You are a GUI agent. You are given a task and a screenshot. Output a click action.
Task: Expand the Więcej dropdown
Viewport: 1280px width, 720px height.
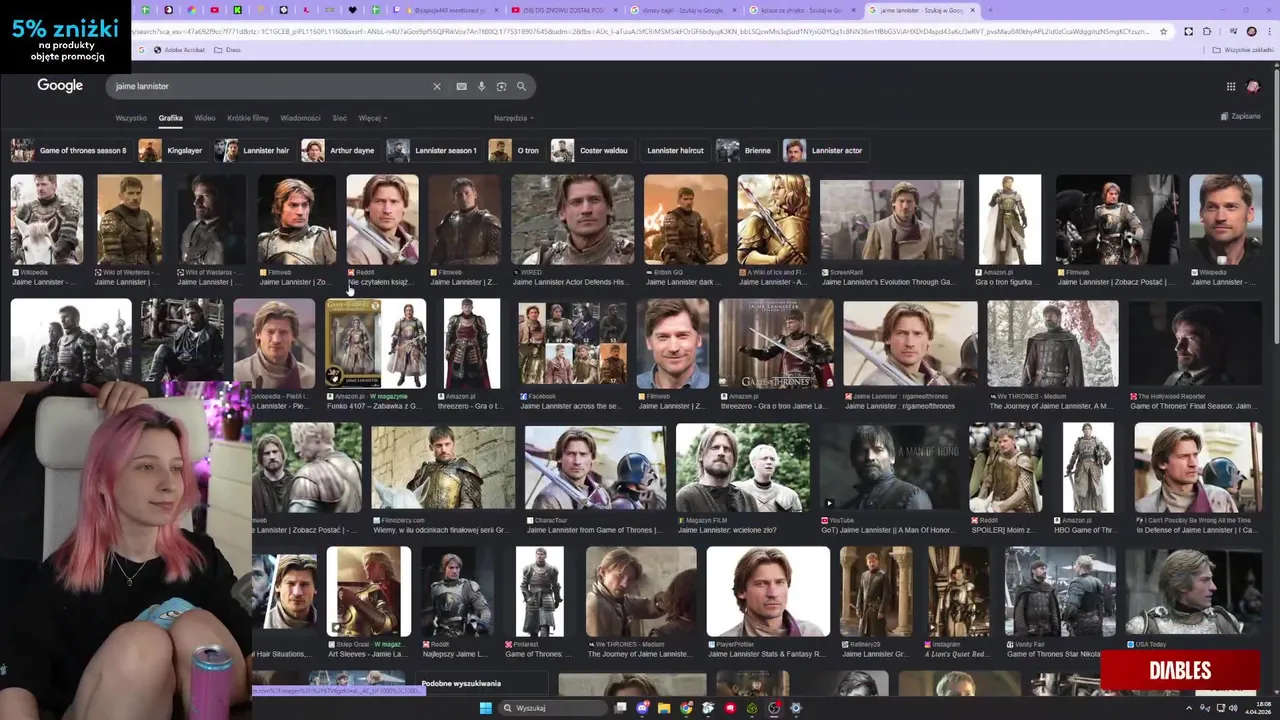[x=372, y=118]
